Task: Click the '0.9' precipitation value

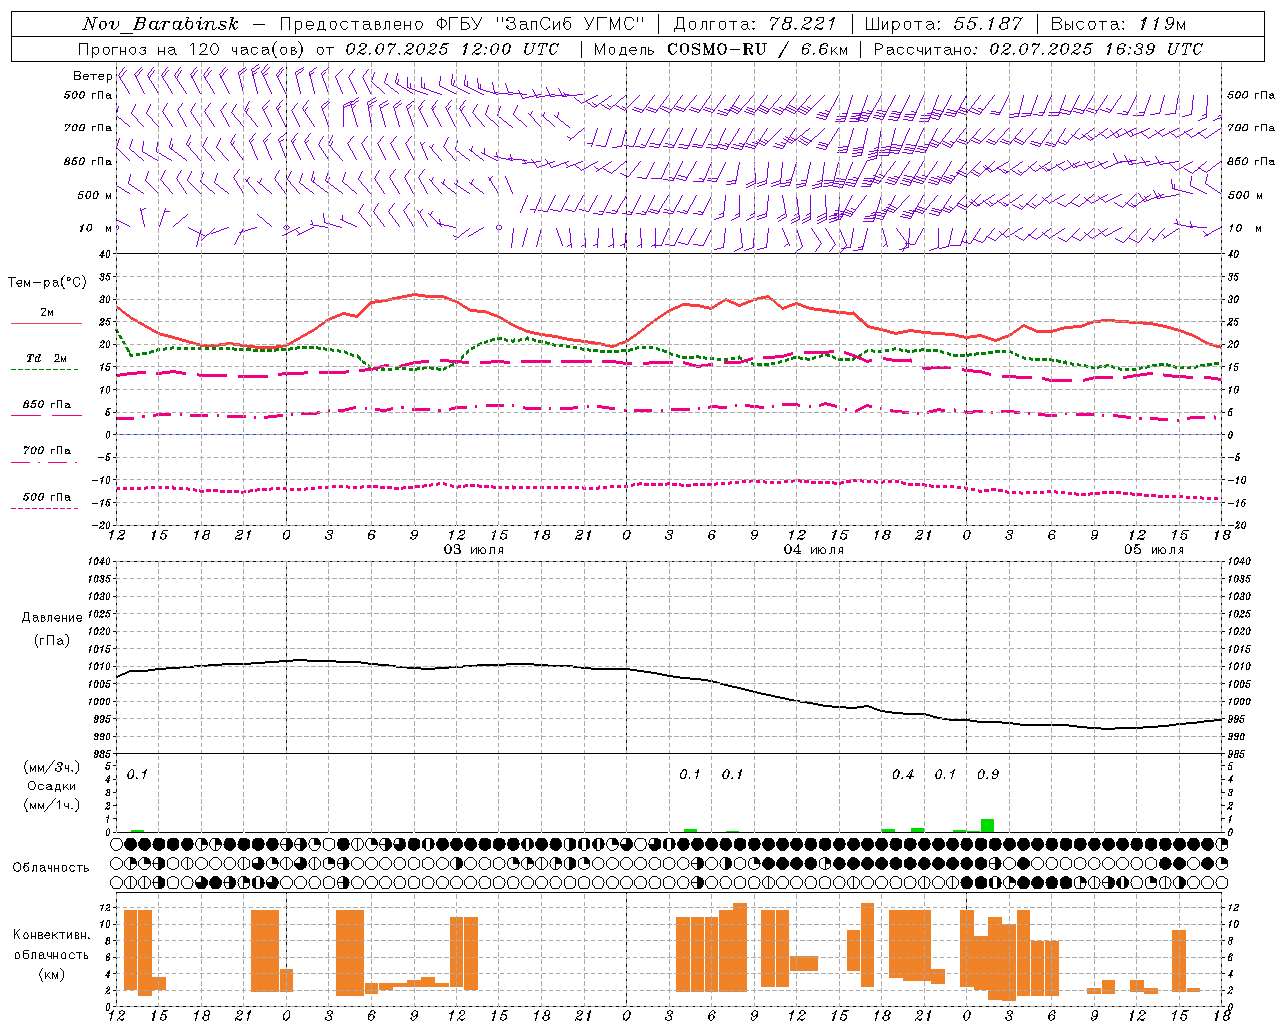Action: pos(988,775)
